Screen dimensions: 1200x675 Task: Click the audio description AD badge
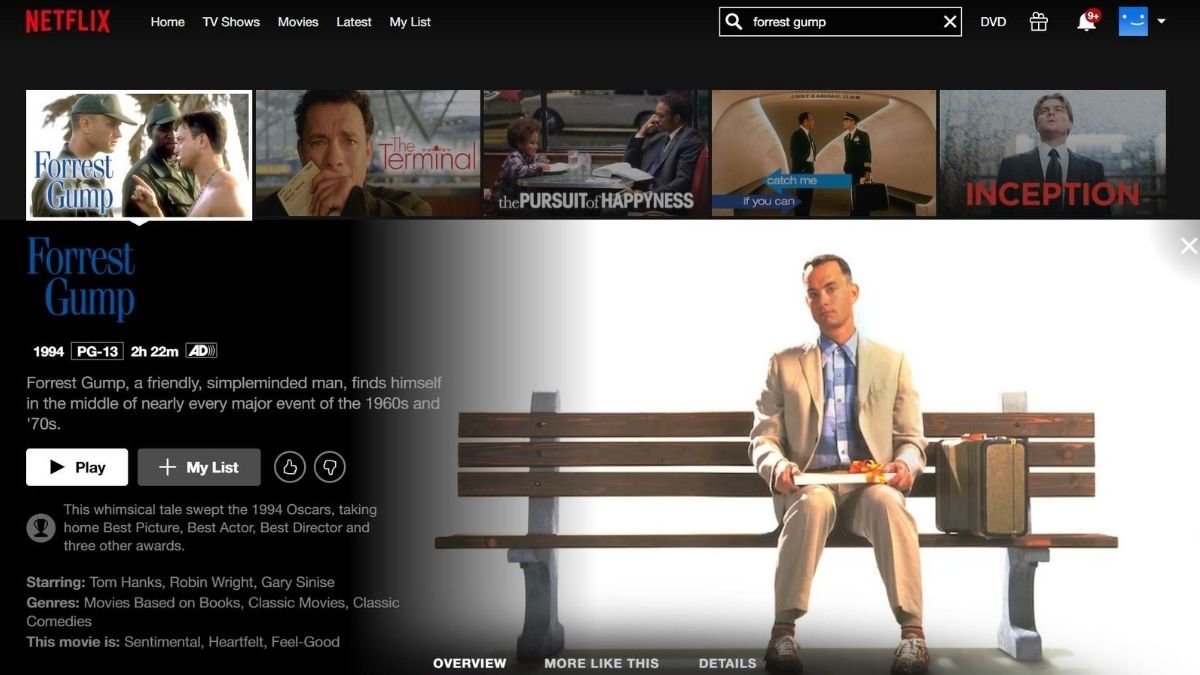(201, 351)
